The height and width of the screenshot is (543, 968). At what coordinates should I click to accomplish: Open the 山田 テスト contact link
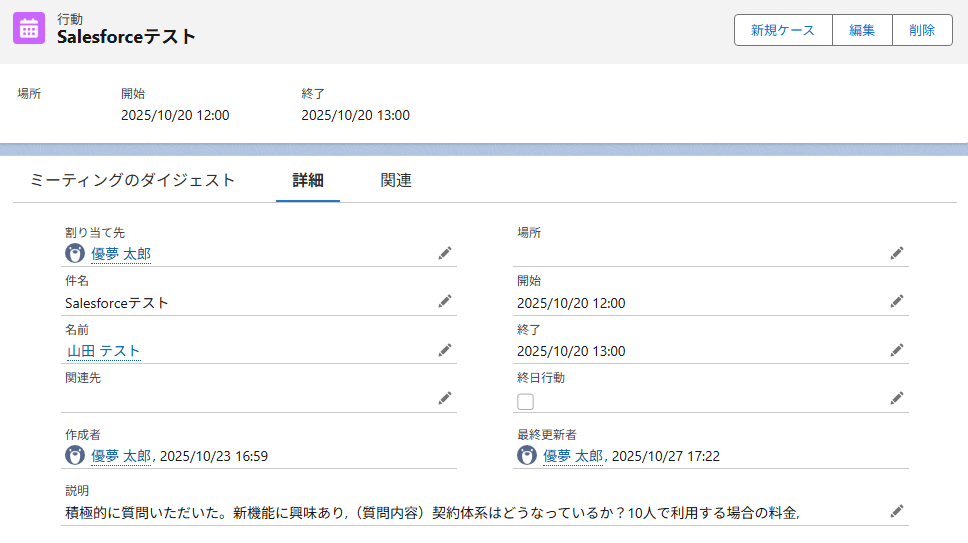tap(104, 351)
